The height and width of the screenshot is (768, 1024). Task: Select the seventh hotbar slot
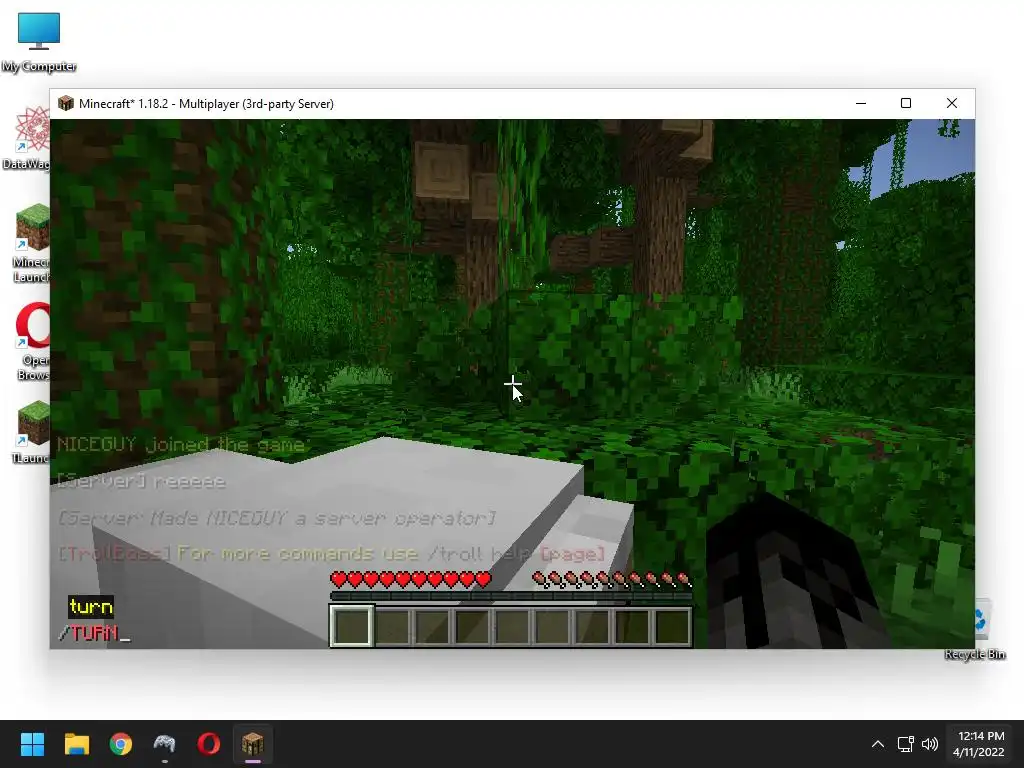point(592,626)
